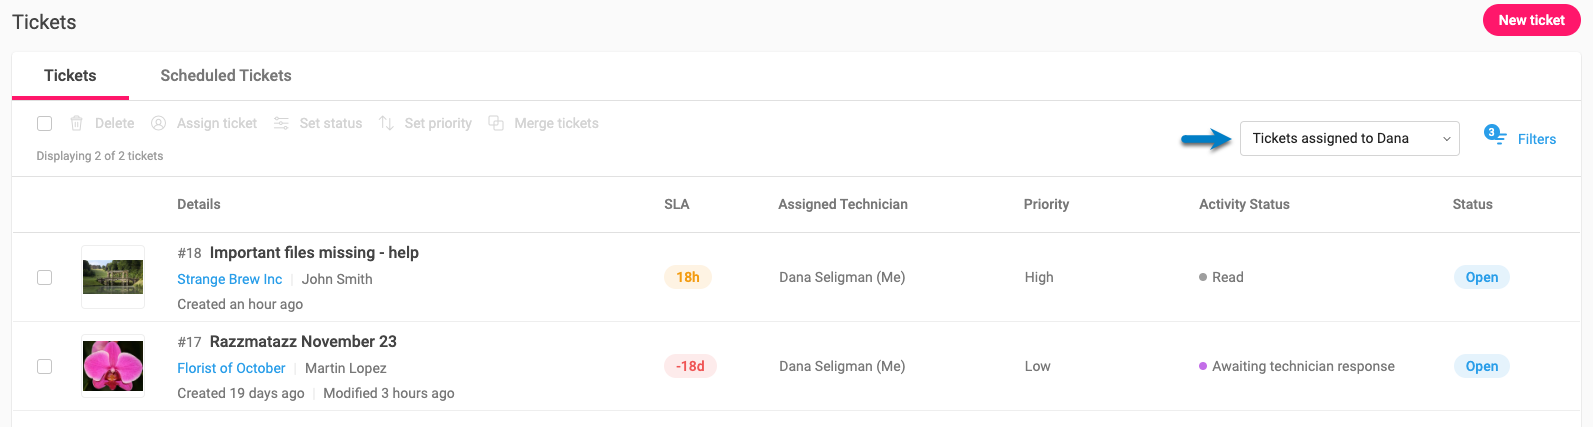This screenshot has height=427, width=1593.
Task: Click the gray Read status dot
Action: point(1203,277)
